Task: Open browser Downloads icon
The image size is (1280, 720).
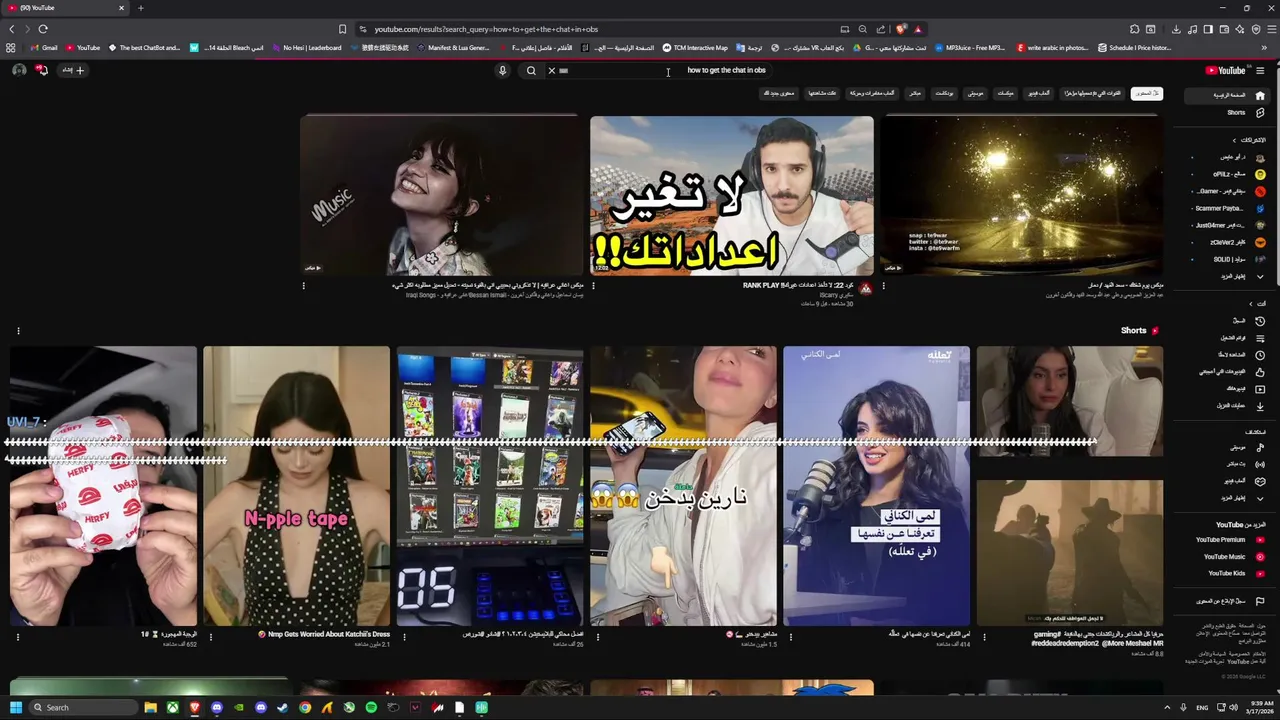Action: (1176, 29)
